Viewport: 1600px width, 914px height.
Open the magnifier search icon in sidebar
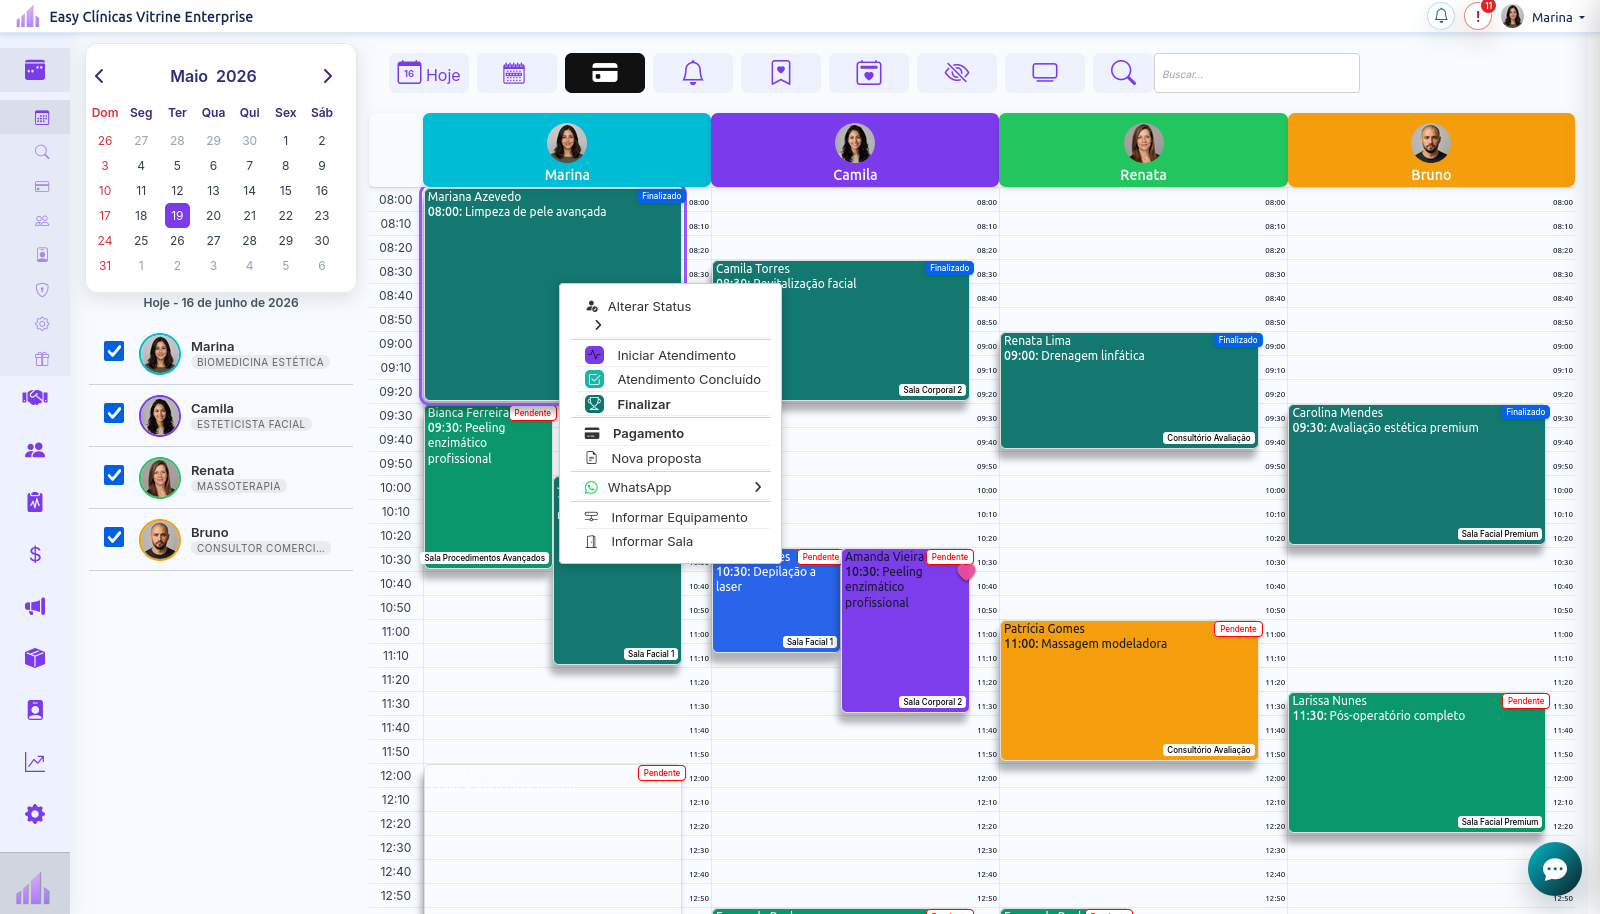42,152
